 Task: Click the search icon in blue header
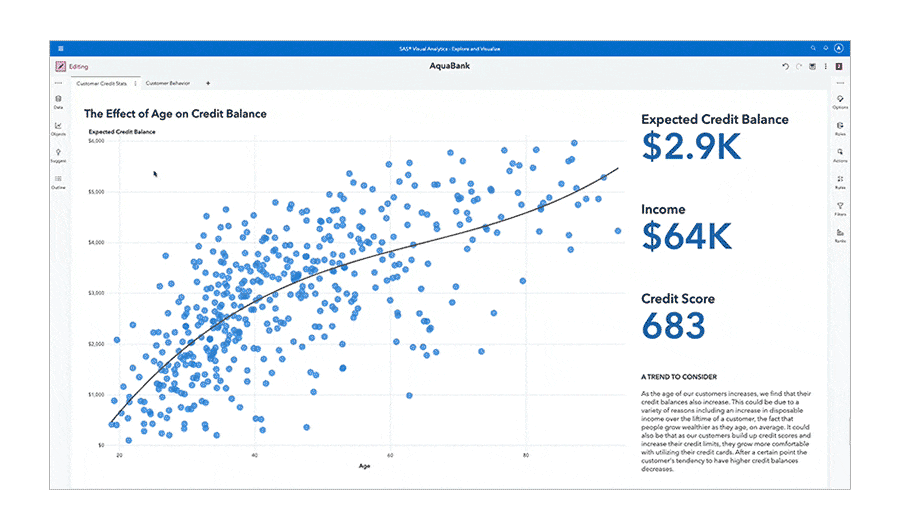[x=813, y=48]
